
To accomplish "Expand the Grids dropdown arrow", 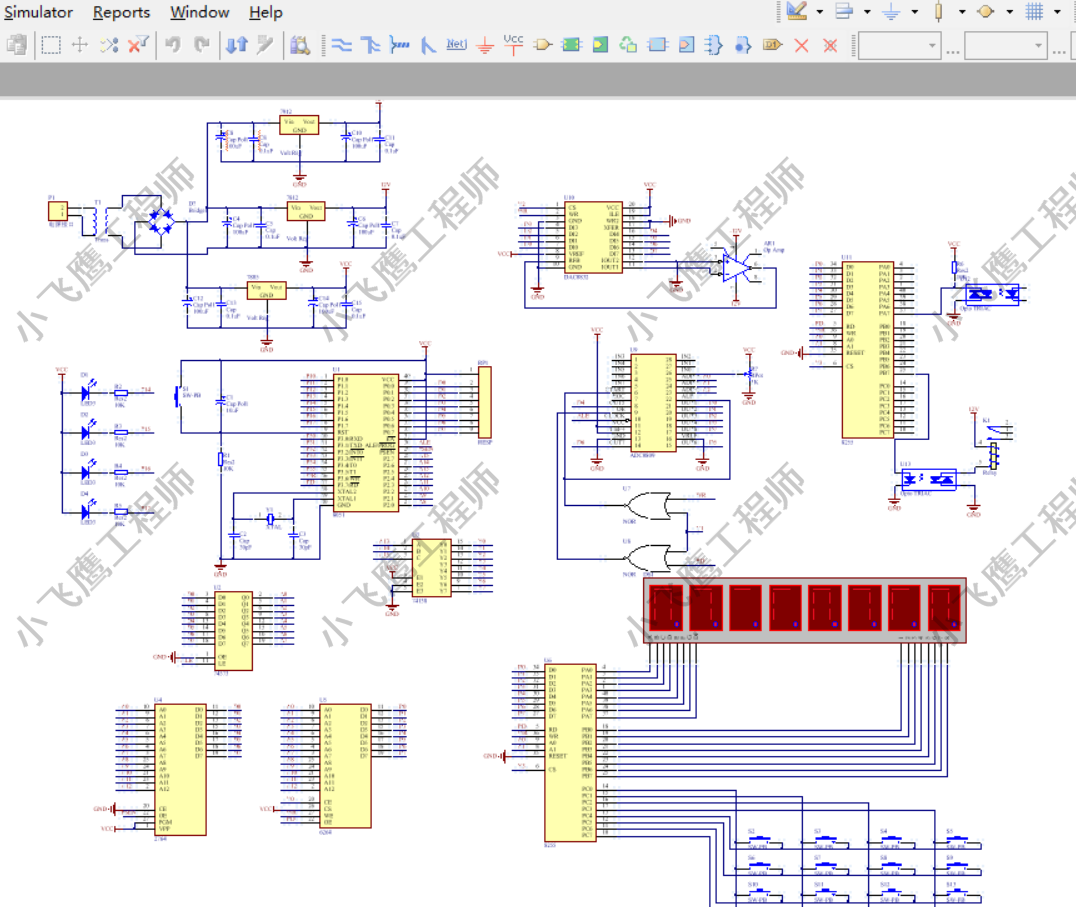I will (1057, 12).
